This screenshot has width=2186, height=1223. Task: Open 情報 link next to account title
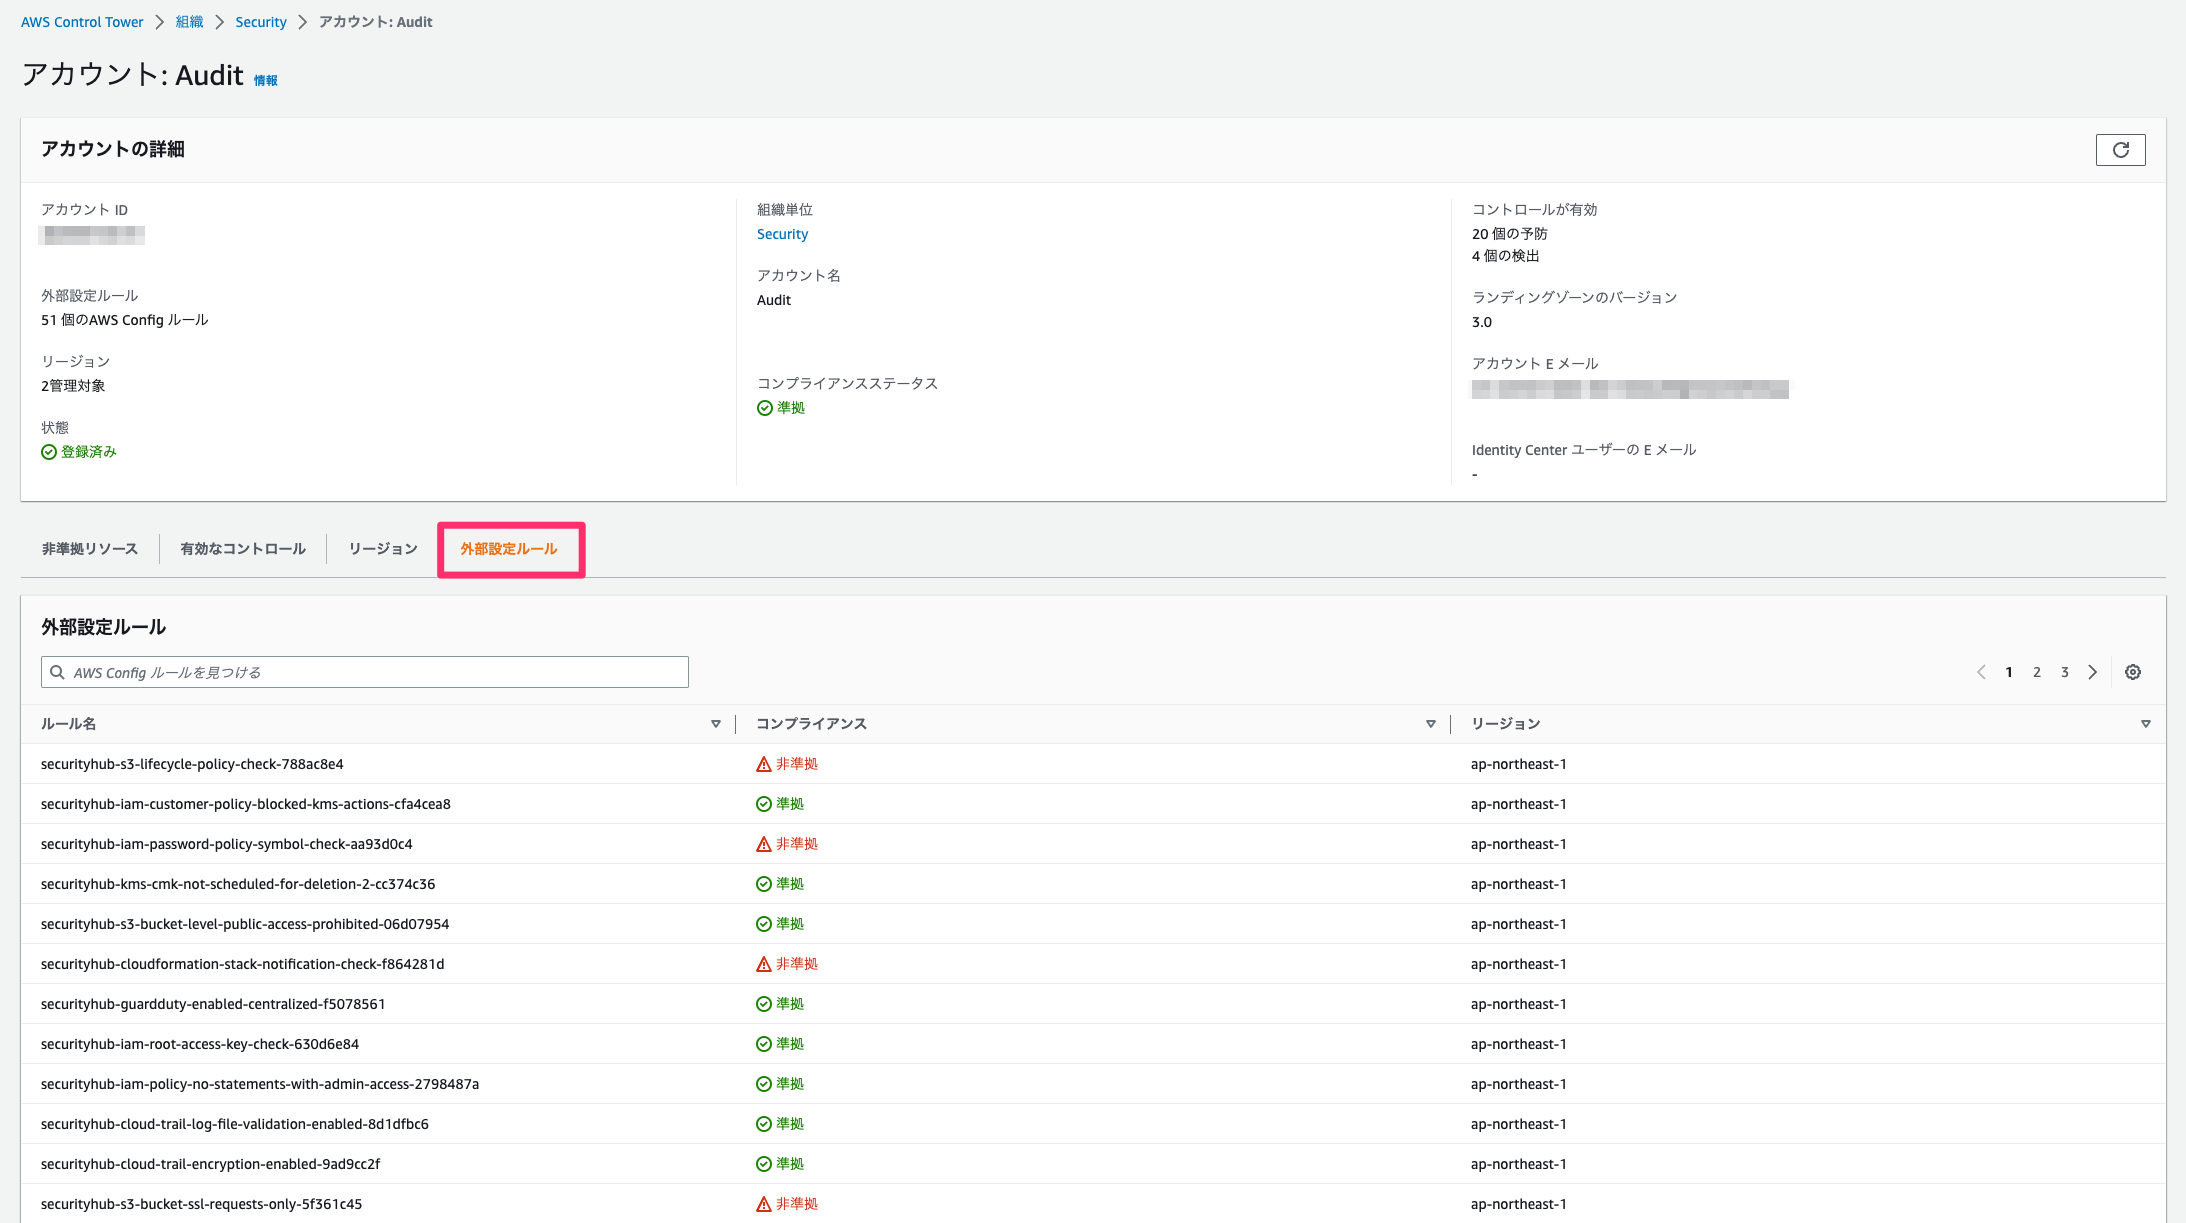click(x=265, y=81)
